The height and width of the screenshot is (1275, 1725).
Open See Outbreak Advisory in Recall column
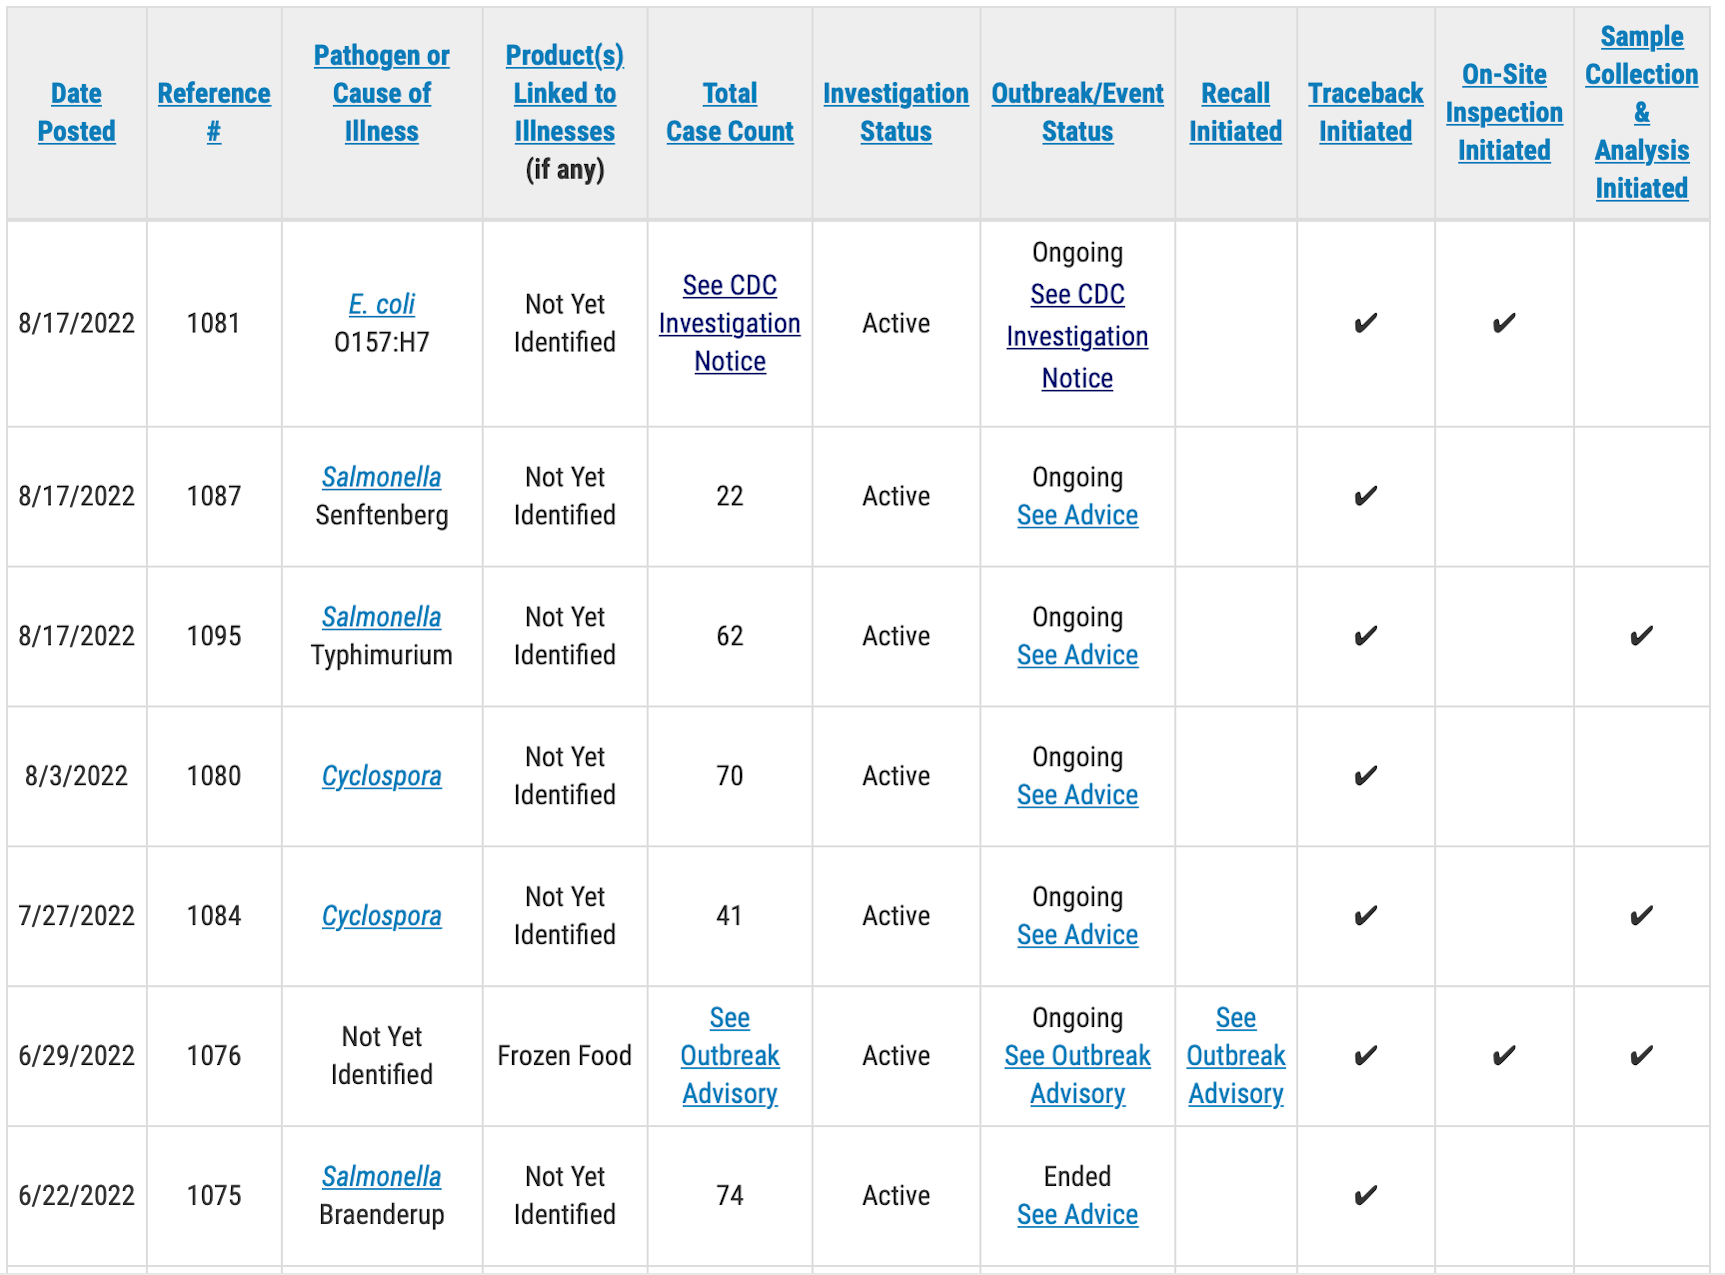click(x=1235, y=1056)
